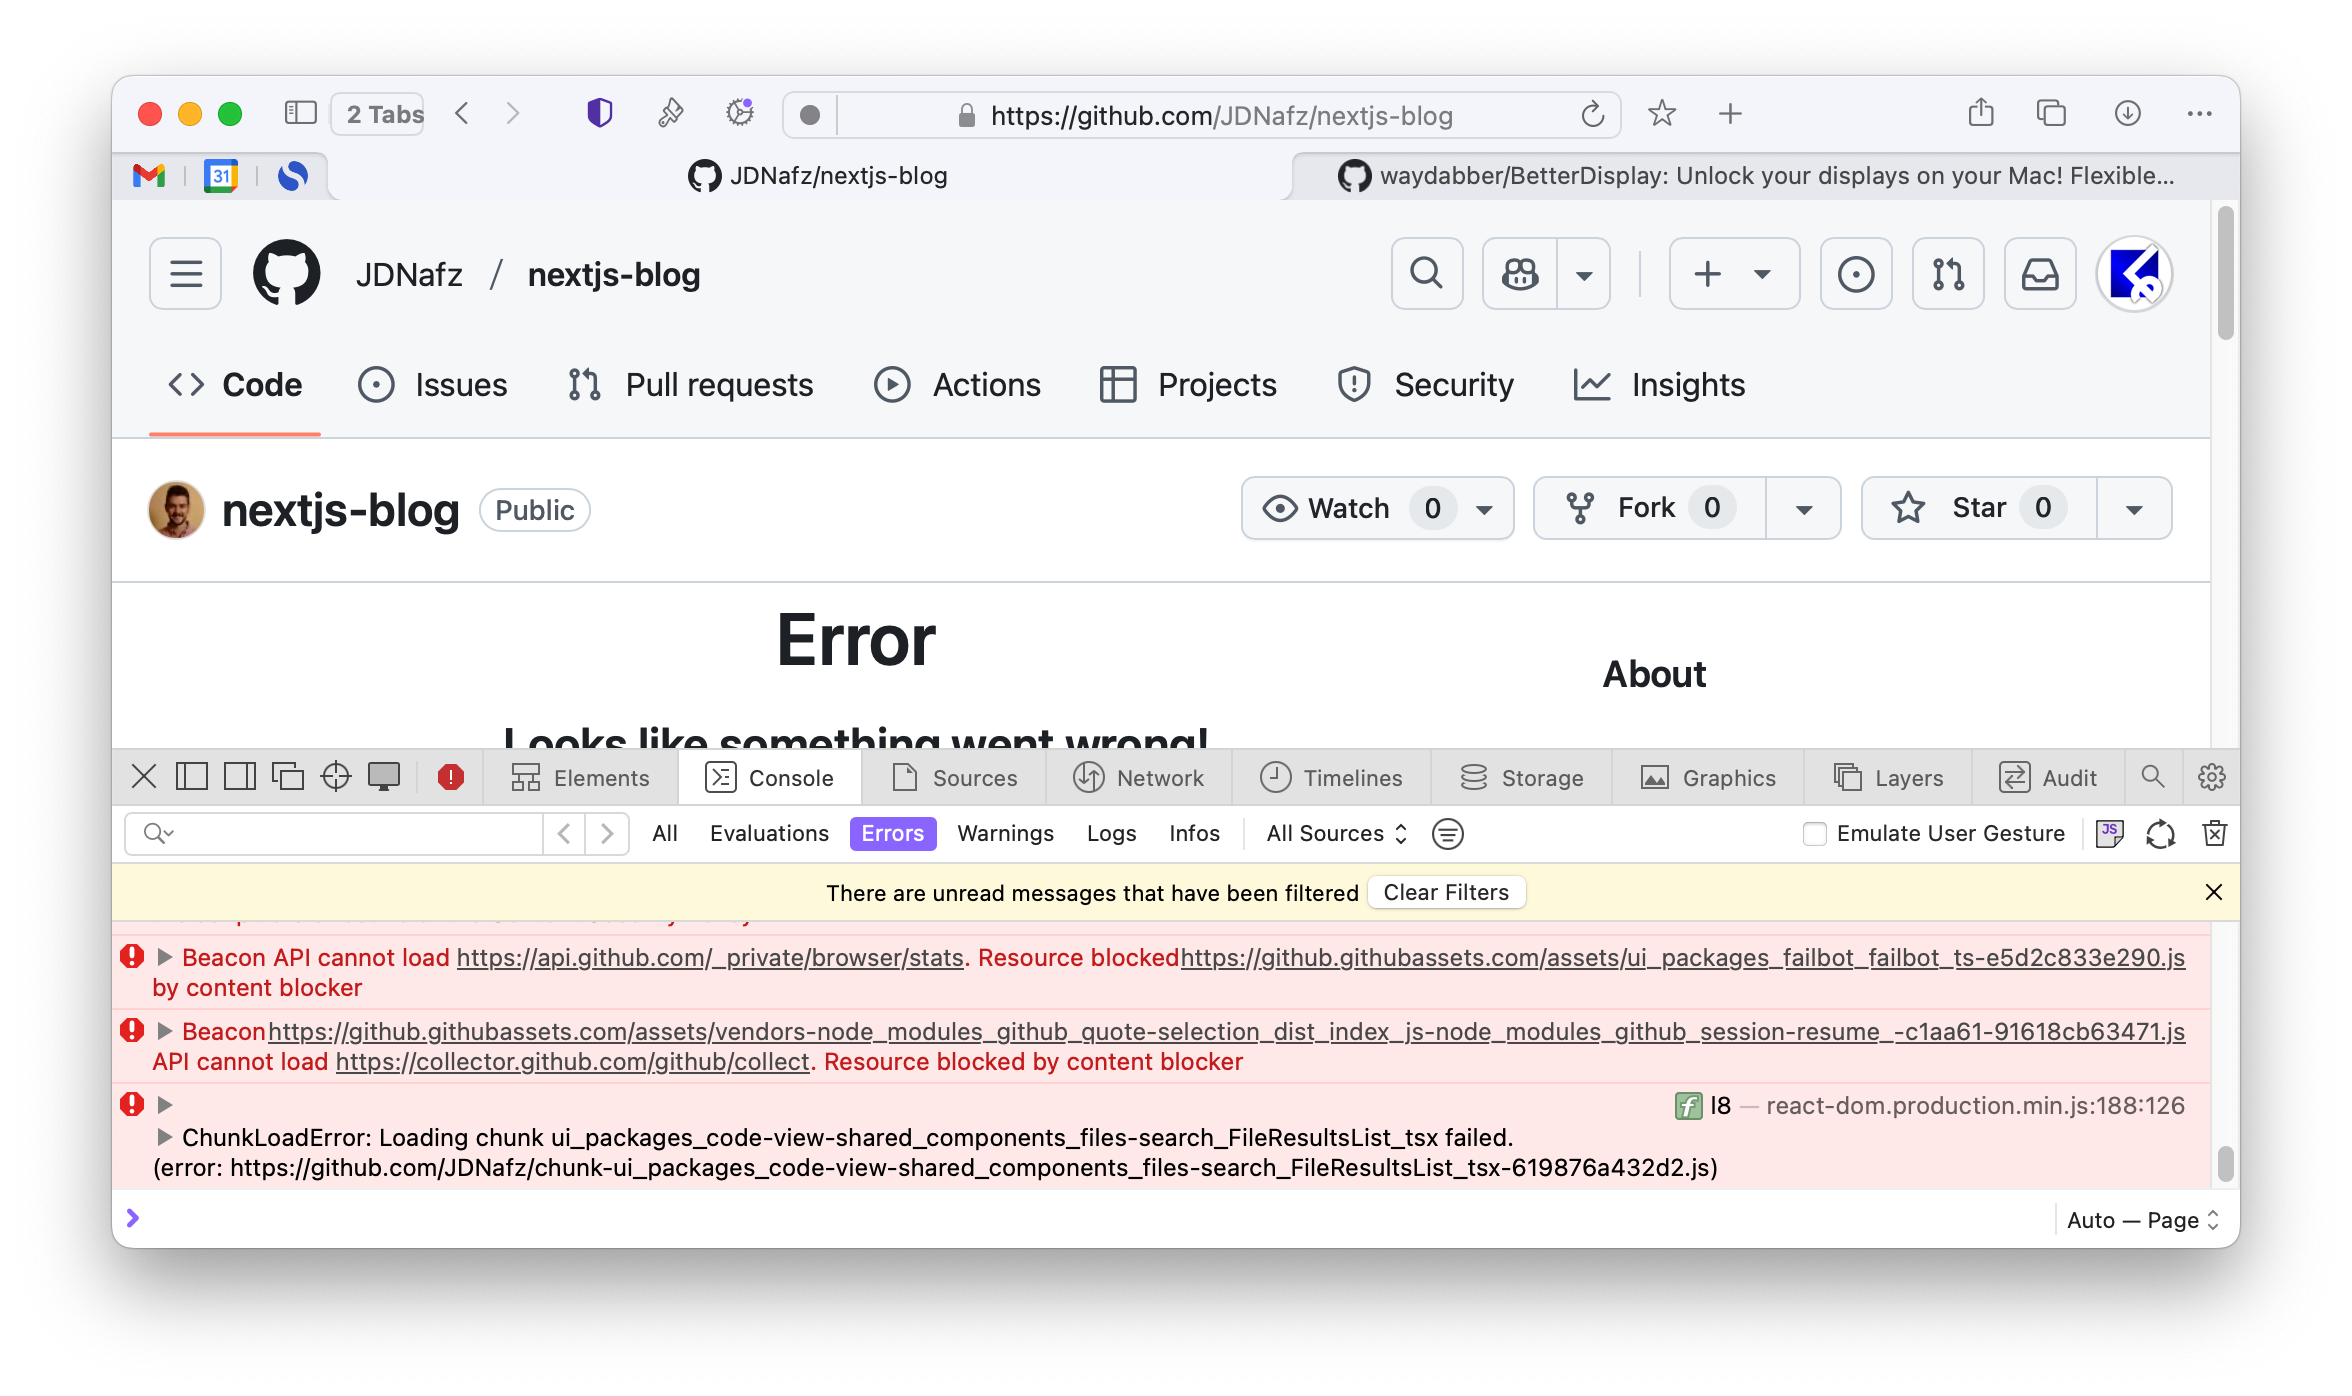The height and width of the screenshot is (1396, 2352).
Task: Click the console filter search field
Action: tap(350, 833)
